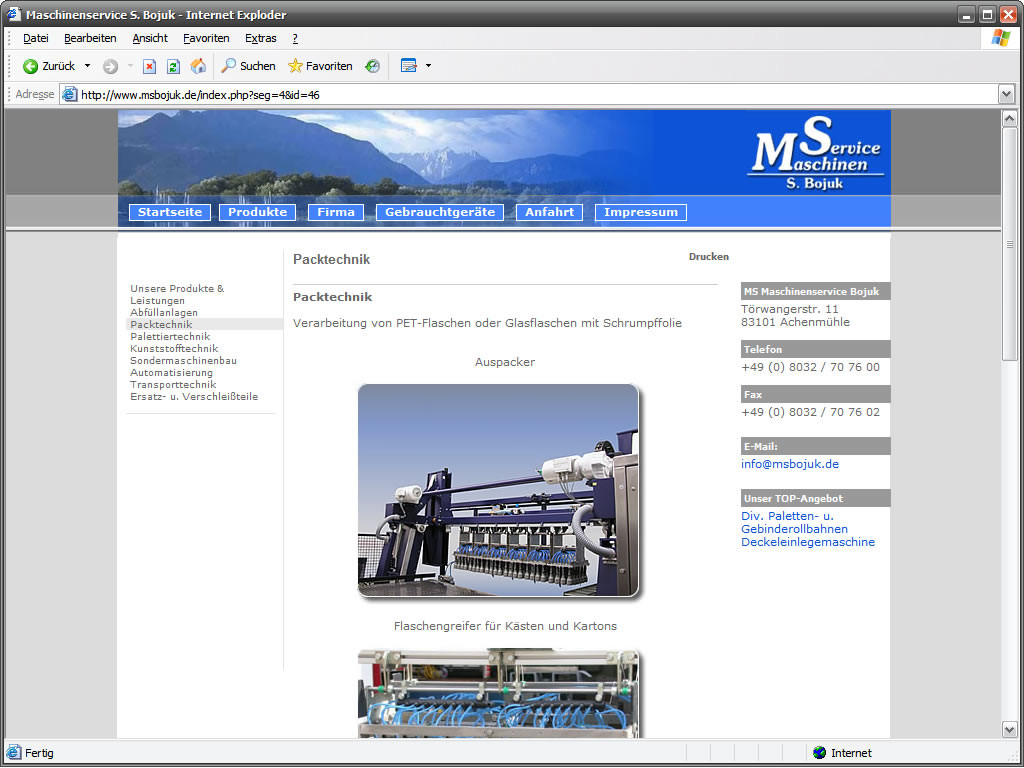The image size is (1024, 768).
Task: Open the Gebrauchtgeräte navigation tab
Action: pyautogui.click(x=440, y=212)
